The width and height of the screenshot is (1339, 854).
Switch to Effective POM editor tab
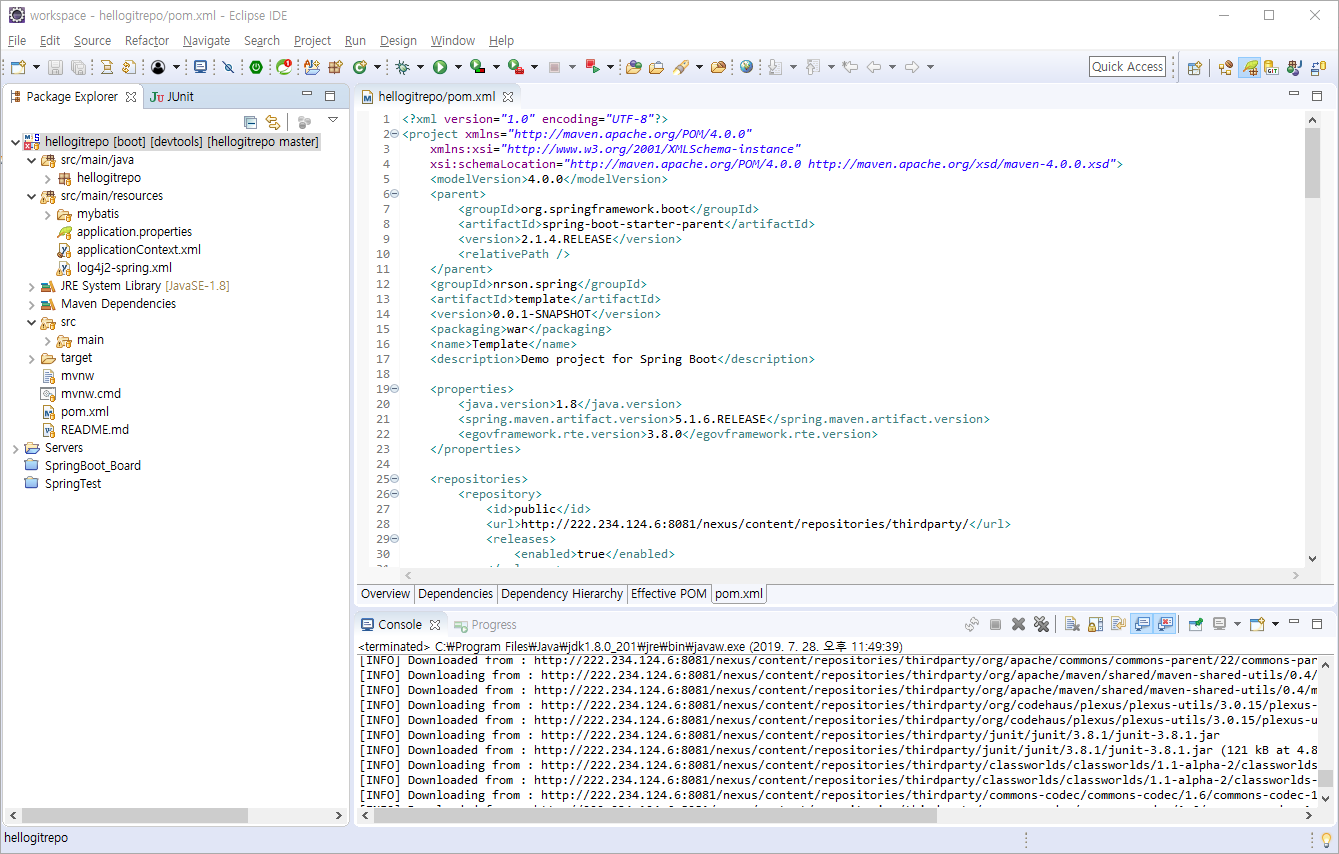(x=669, y=594)
